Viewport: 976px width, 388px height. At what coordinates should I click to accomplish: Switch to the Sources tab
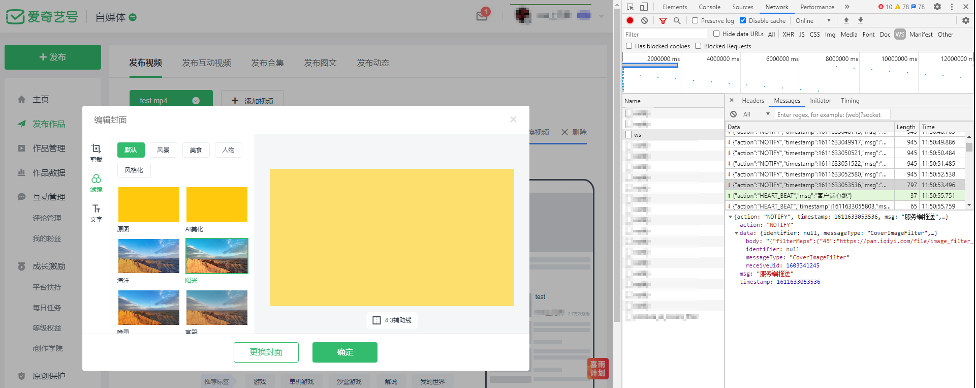point(743,7)
